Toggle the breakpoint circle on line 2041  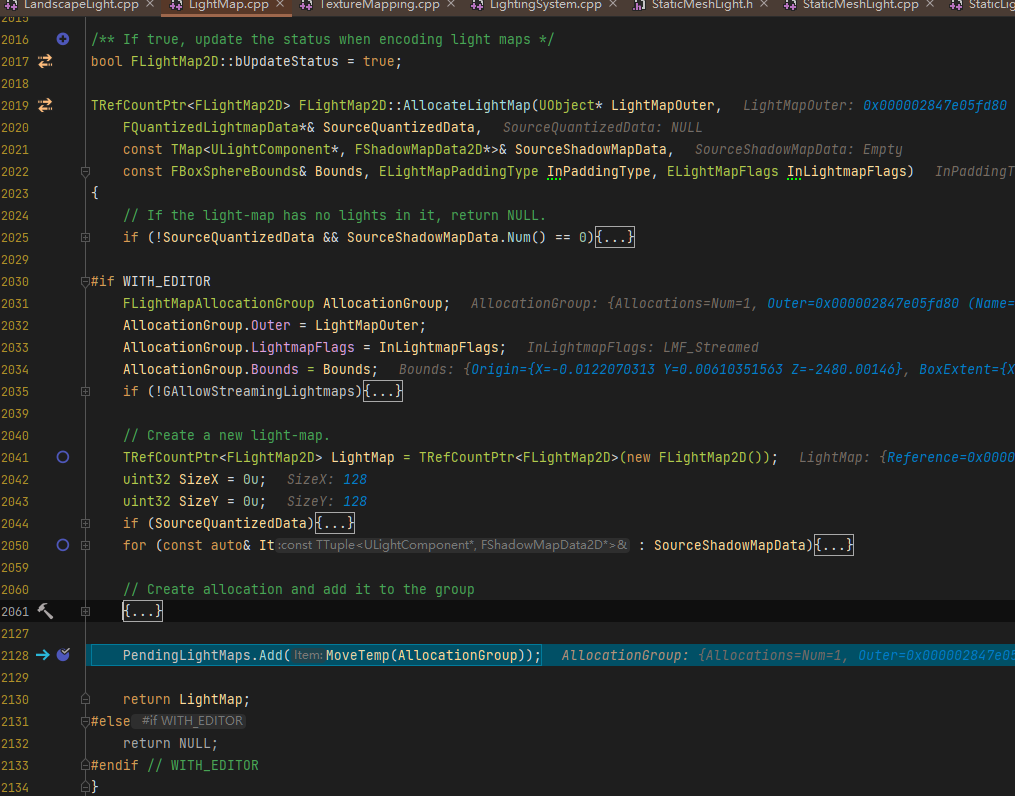pos(63,457)
